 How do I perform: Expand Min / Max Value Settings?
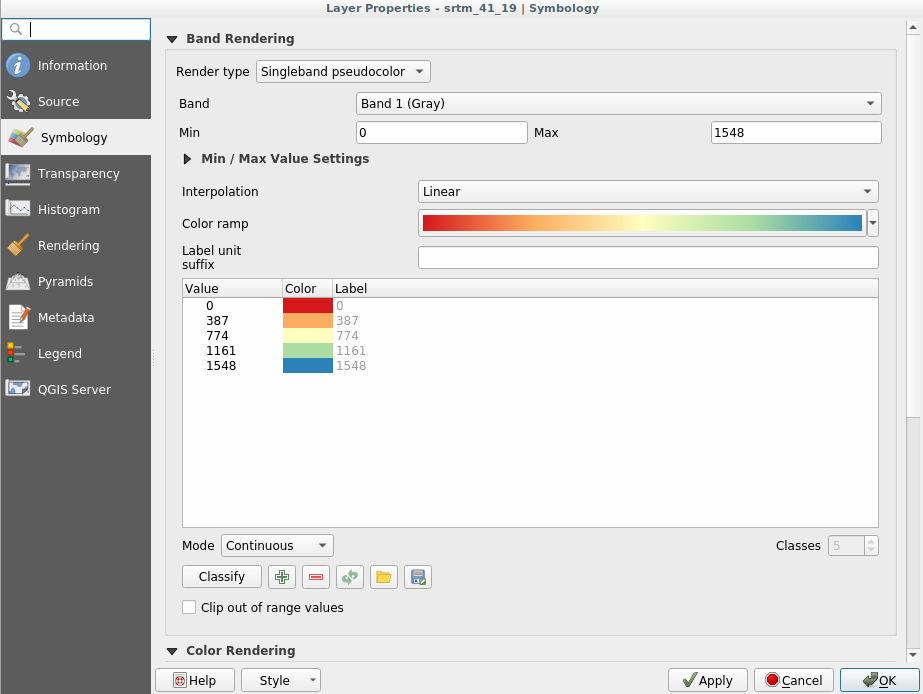tap(187, 159)
